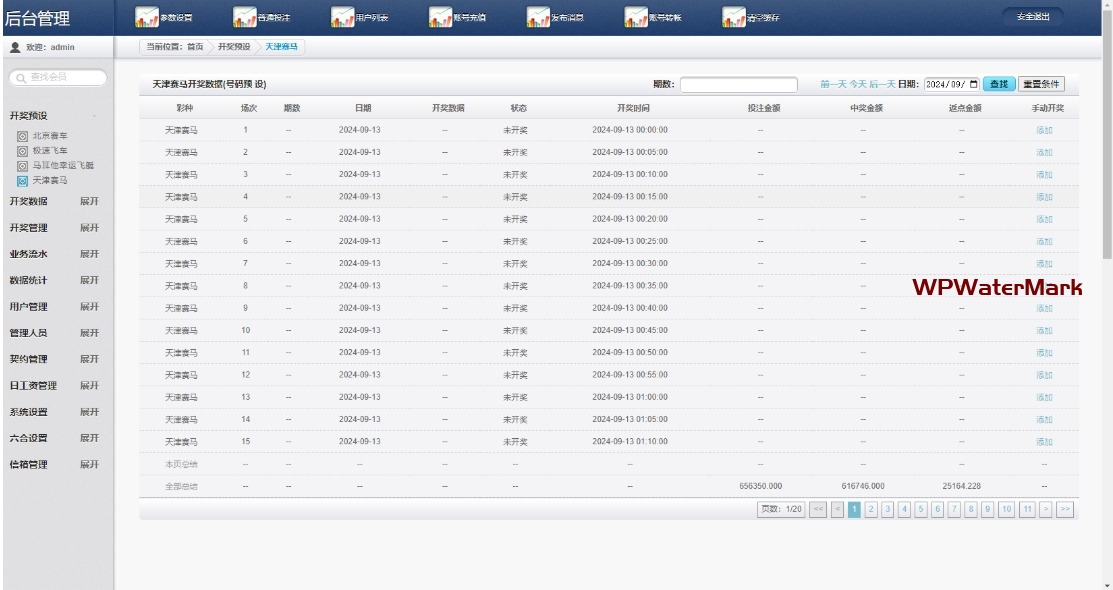The height and width of the screenshot is (590, 1113).
Task: Click the 安全退出 logout button
Action: pos(1033,16)
